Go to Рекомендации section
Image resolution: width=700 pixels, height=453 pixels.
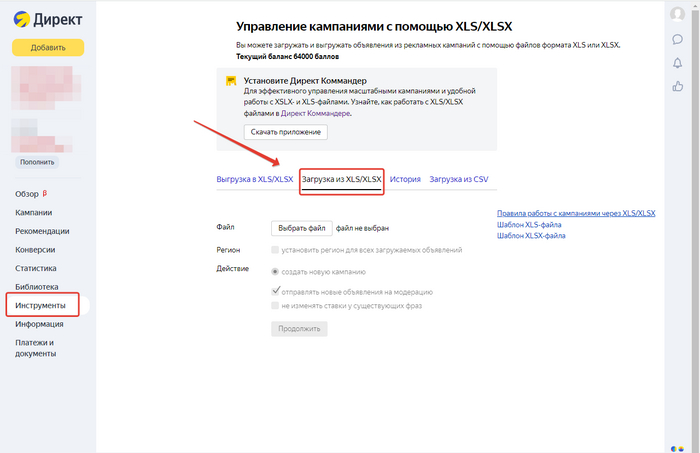pos(42,231)
